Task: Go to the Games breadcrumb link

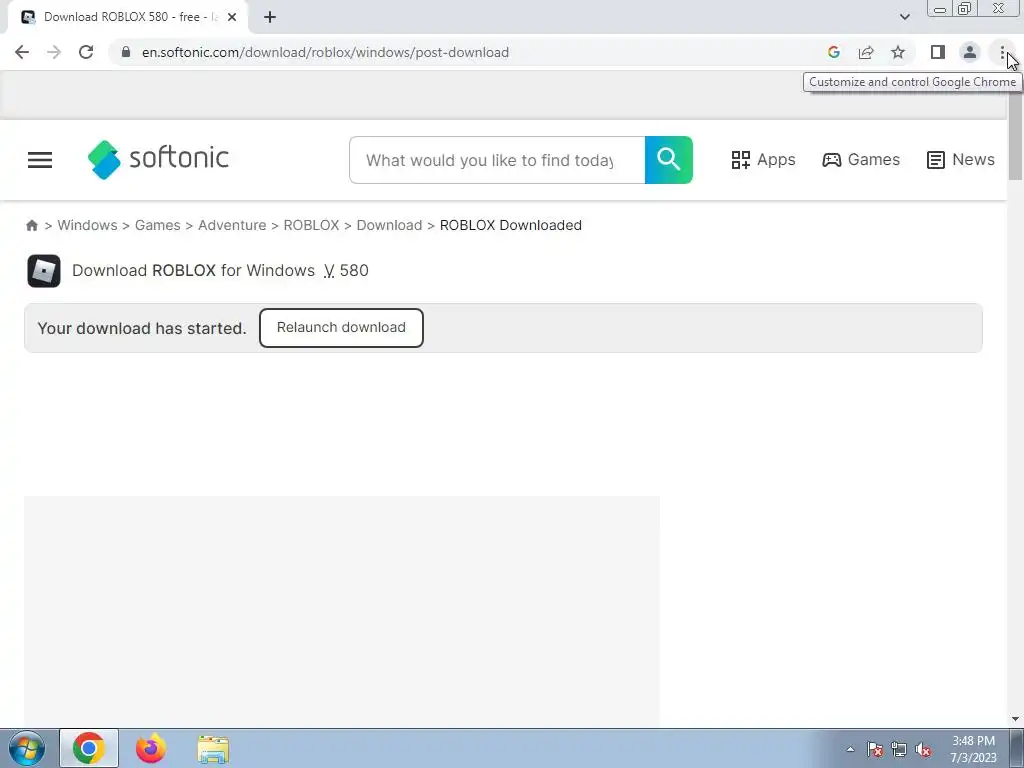Action: 157,225
